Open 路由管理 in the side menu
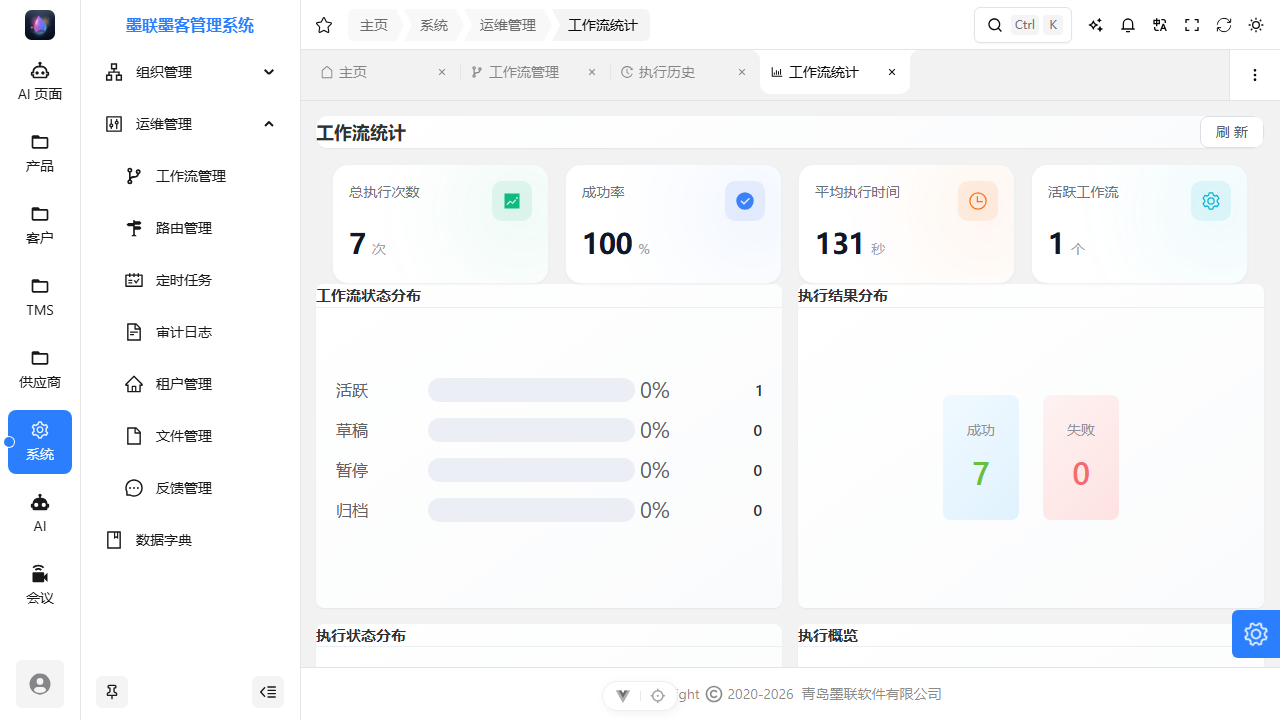Image resolution: width=1280 pixels, height=720 pixels. pyautogui.click(x=190, y=228)
